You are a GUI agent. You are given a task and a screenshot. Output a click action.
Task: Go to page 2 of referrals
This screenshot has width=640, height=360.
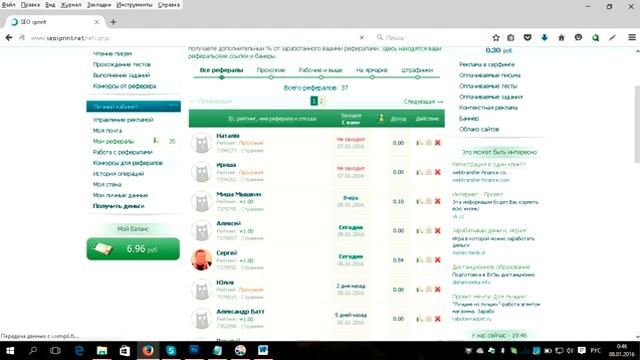[x=321, y=101]
